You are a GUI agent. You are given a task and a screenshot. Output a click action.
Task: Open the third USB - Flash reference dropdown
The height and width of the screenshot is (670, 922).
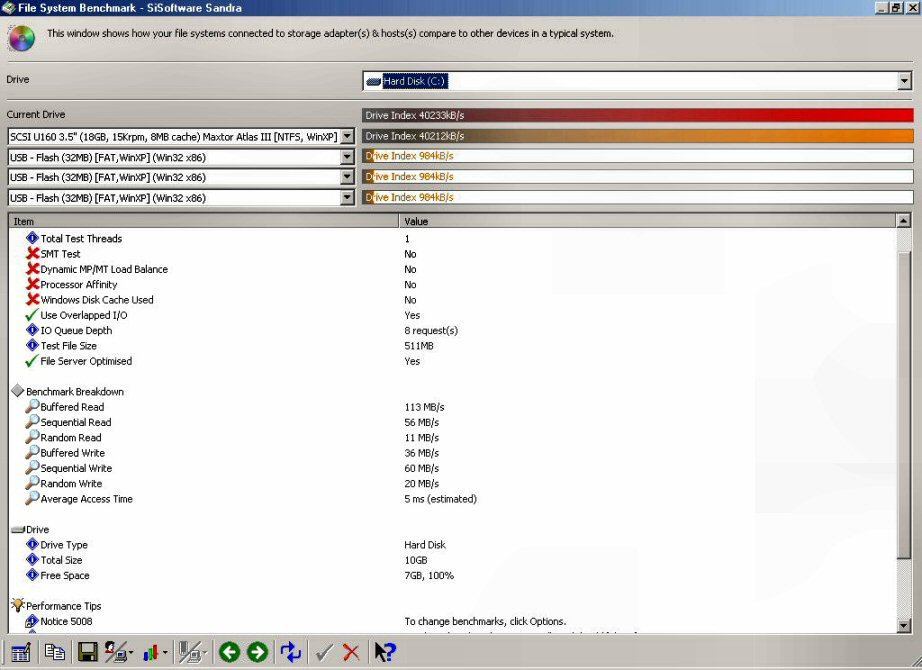(348, 198)
